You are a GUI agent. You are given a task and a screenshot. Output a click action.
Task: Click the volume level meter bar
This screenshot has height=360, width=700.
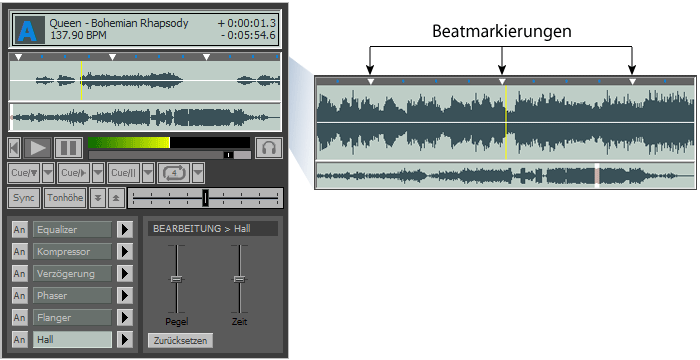point(169,142)
